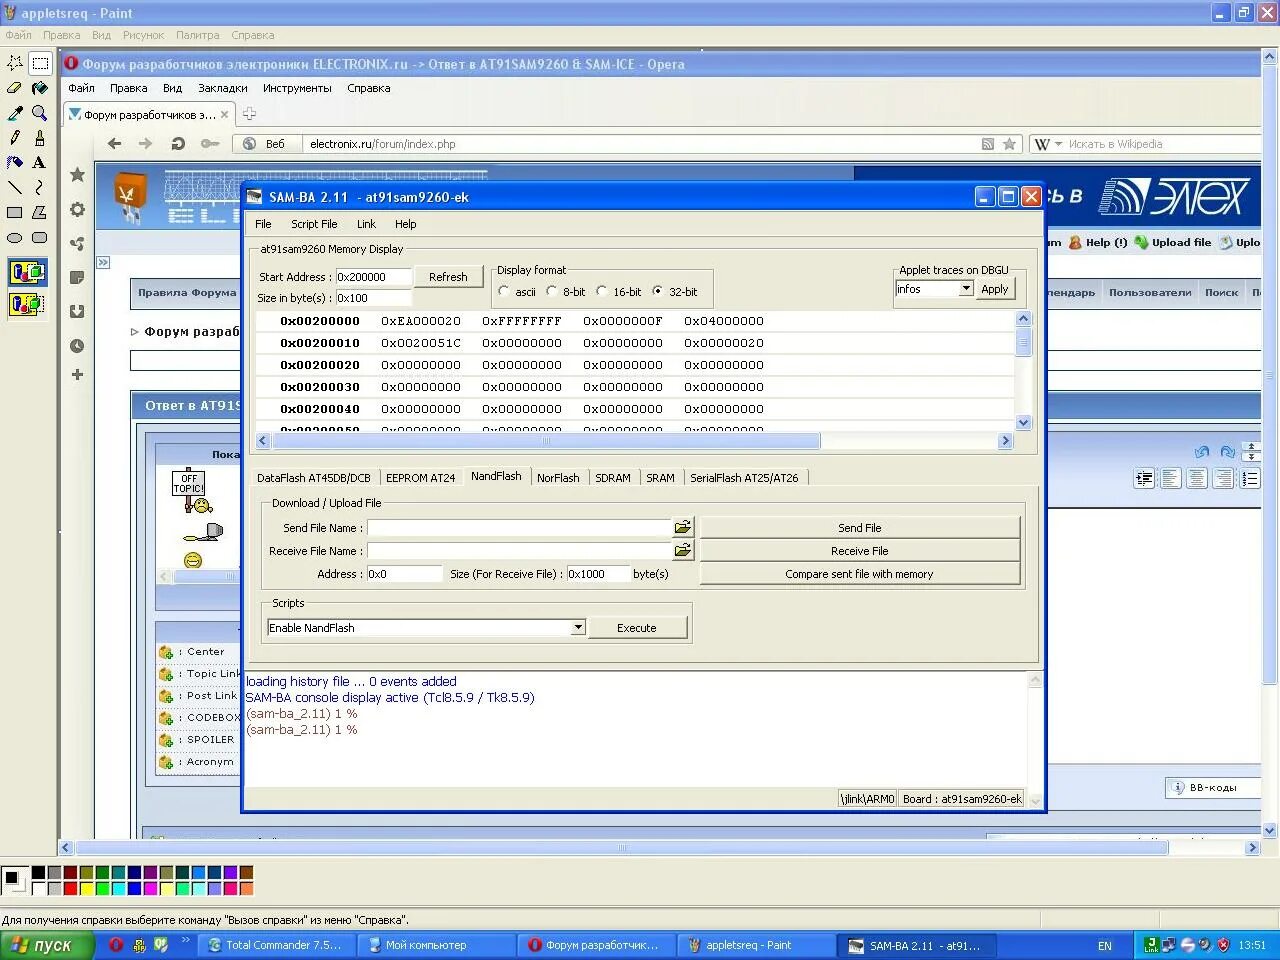Click the numbered list icon in forum editor
Image resolution: width=1280 pixels, height=960 pixels.
(1250, 479)
